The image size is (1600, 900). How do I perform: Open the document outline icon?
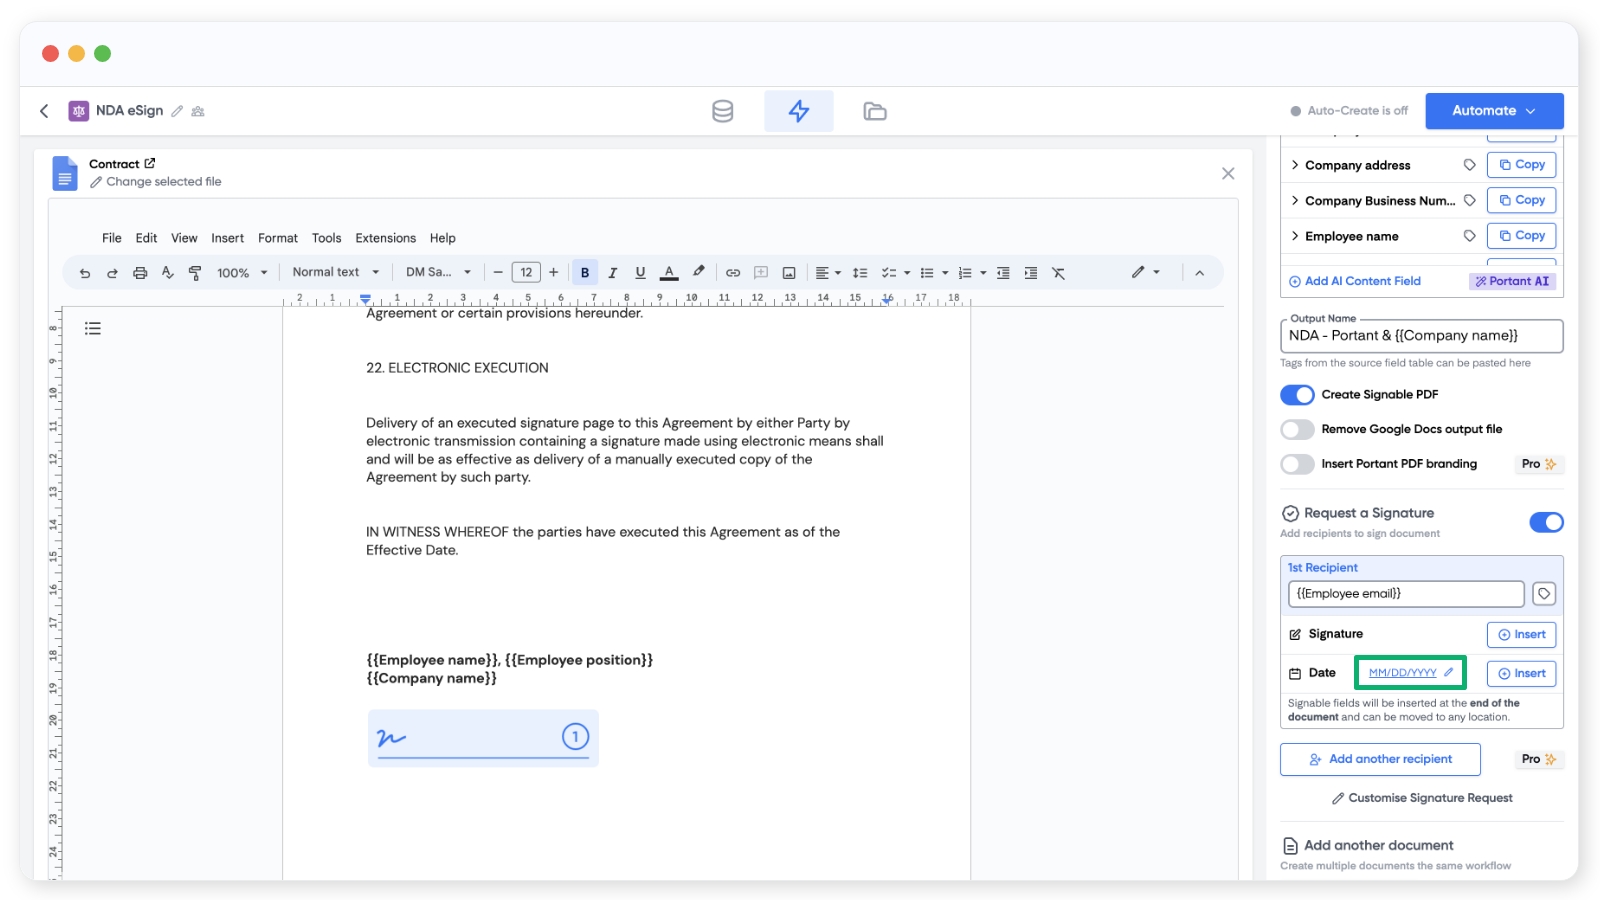(93, 328)
